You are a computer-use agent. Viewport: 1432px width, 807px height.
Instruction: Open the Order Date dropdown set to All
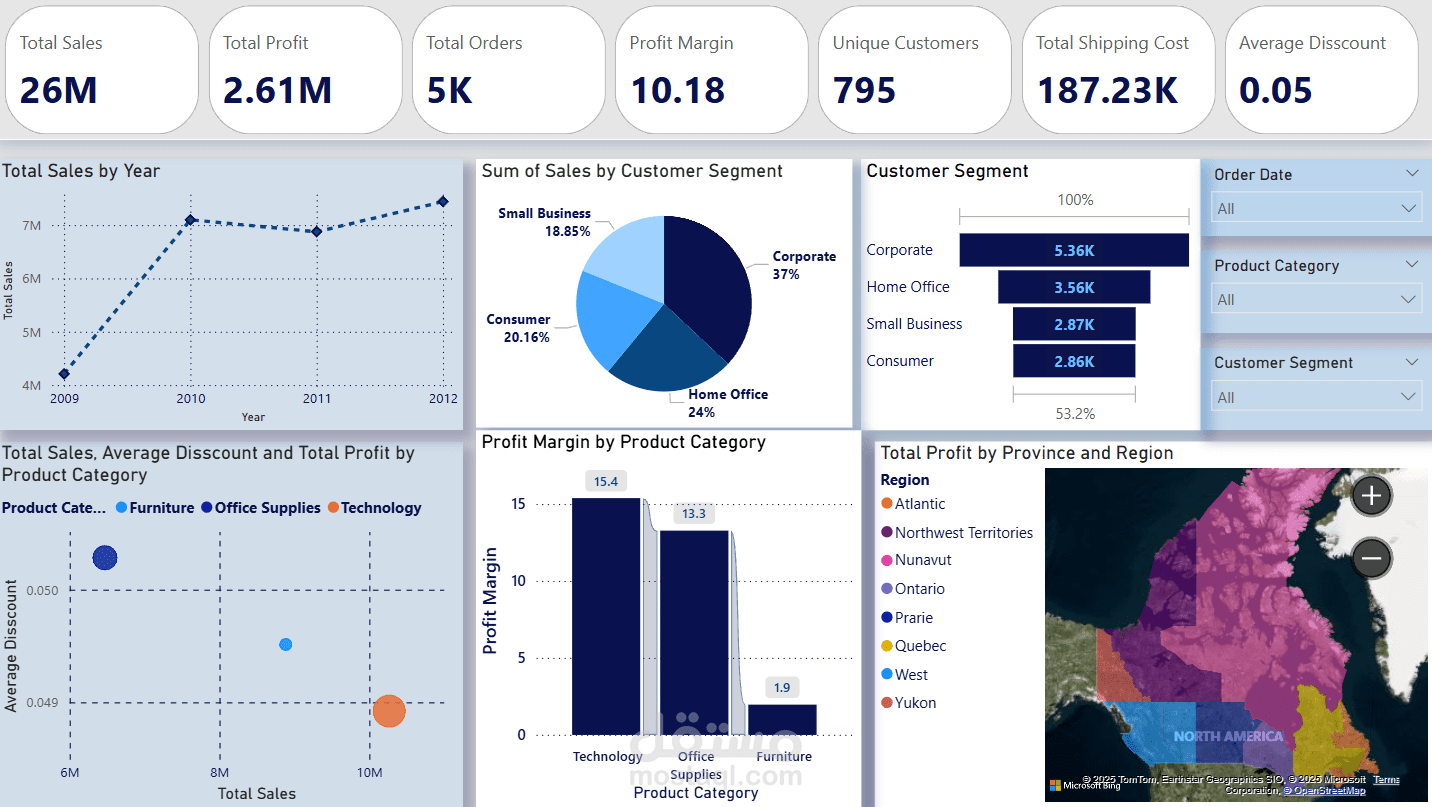[x=1316, y=209]
